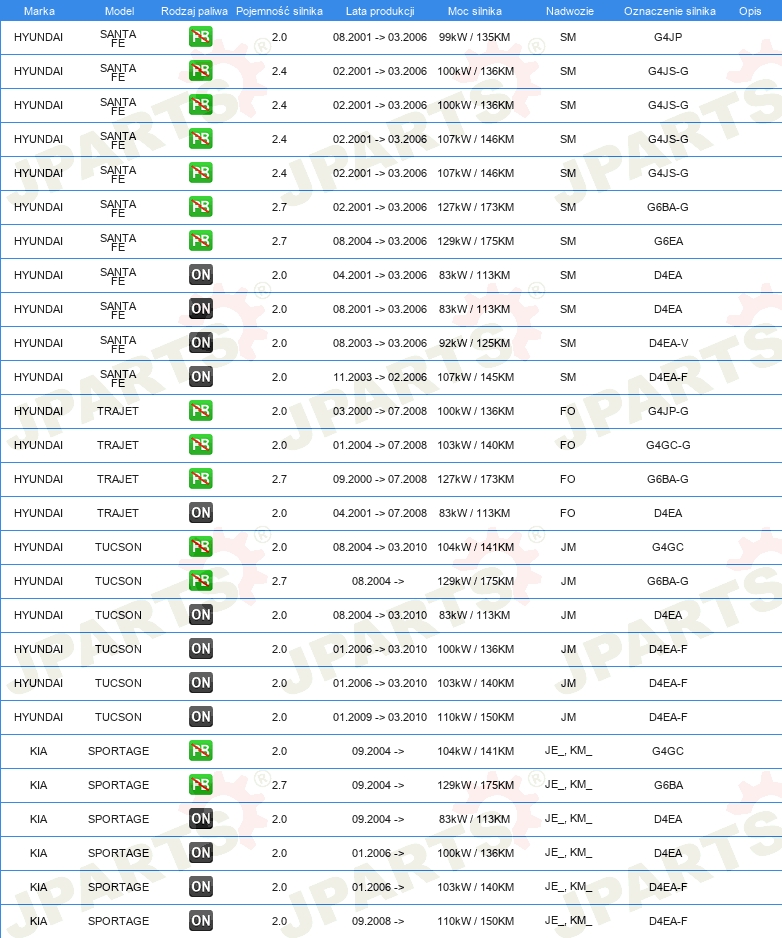Select the Rodzaj paliwa column header
Viewport: 782px width, 938px height.
pos(194,11)
